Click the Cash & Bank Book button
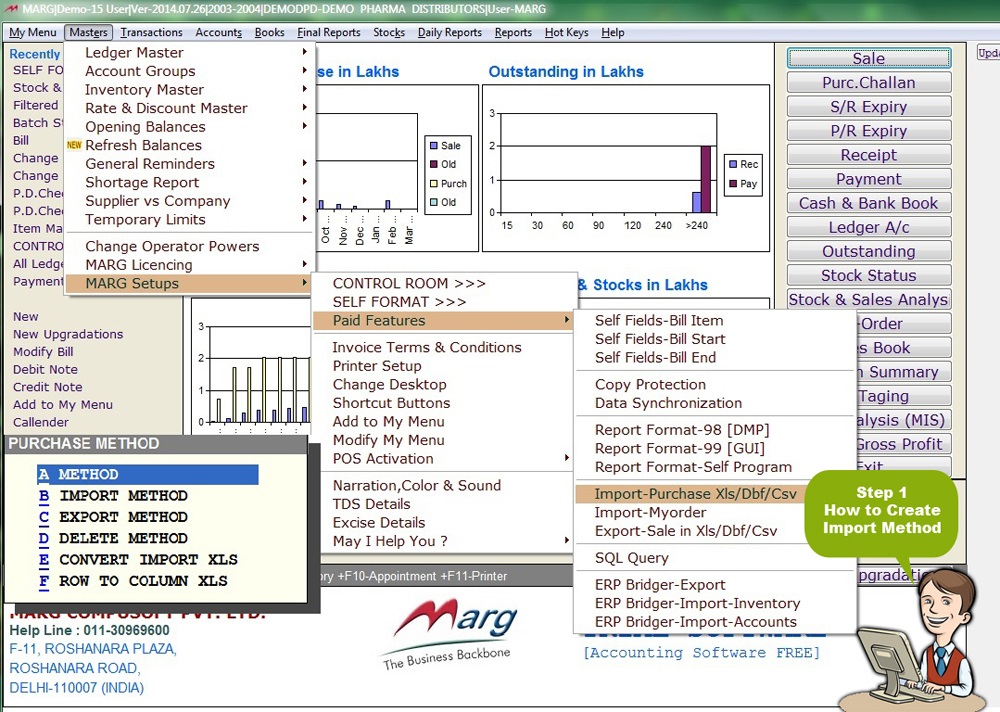Viewport: 1000px width, 712px height. click(x=869, y=203)
